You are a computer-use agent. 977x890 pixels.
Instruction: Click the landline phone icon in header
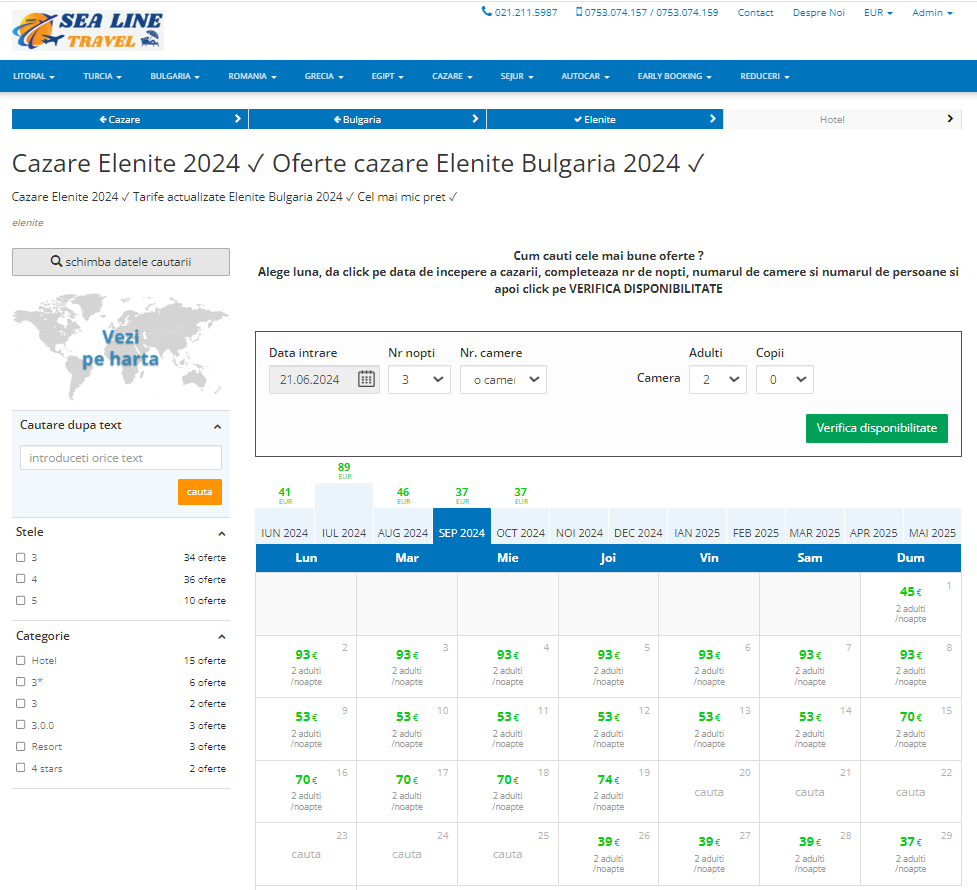coord(487,11)
